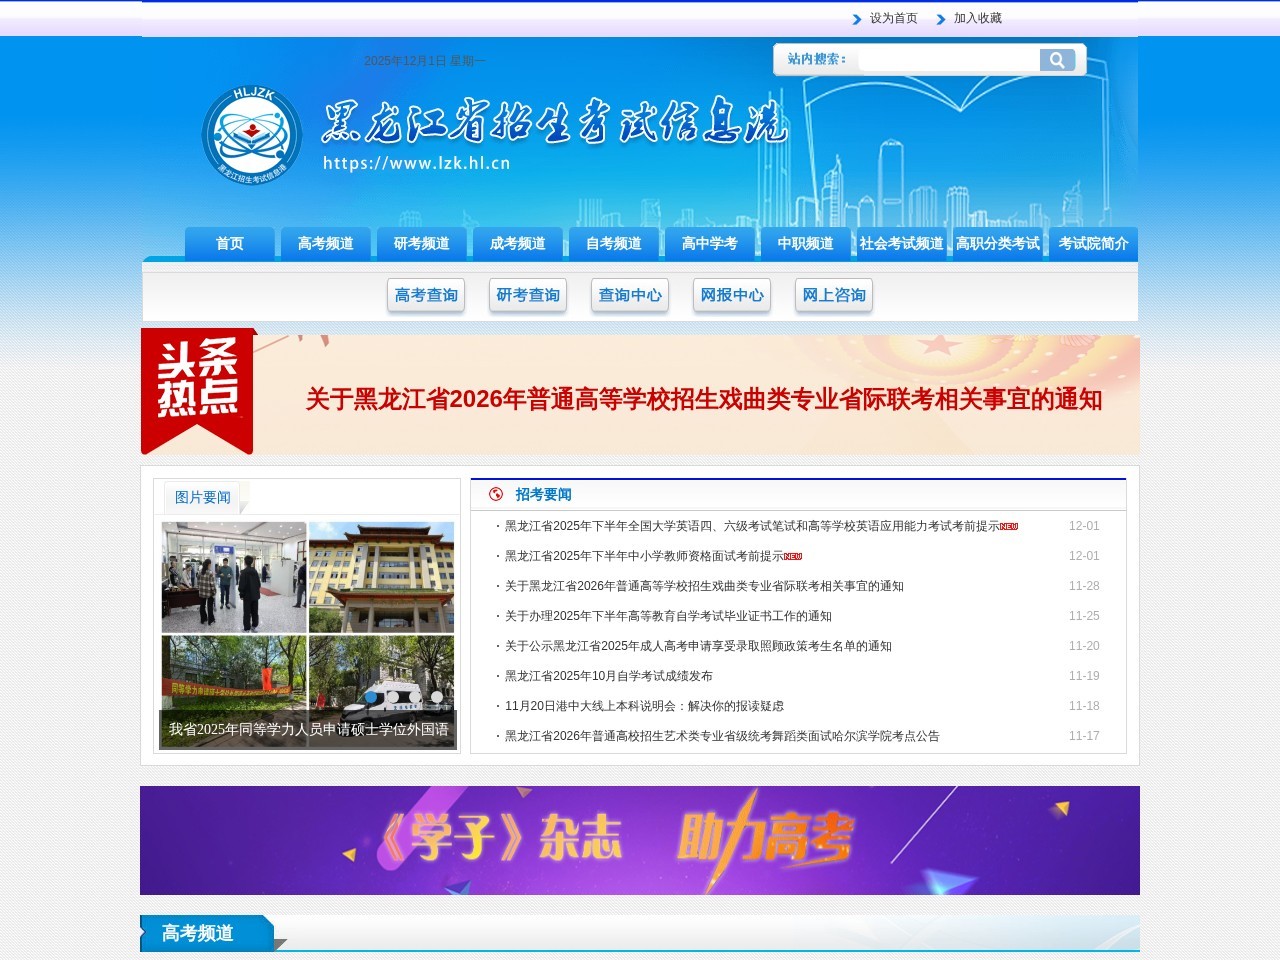
Task: Select the 图片要闻 tab
Action: click(203, 497)
